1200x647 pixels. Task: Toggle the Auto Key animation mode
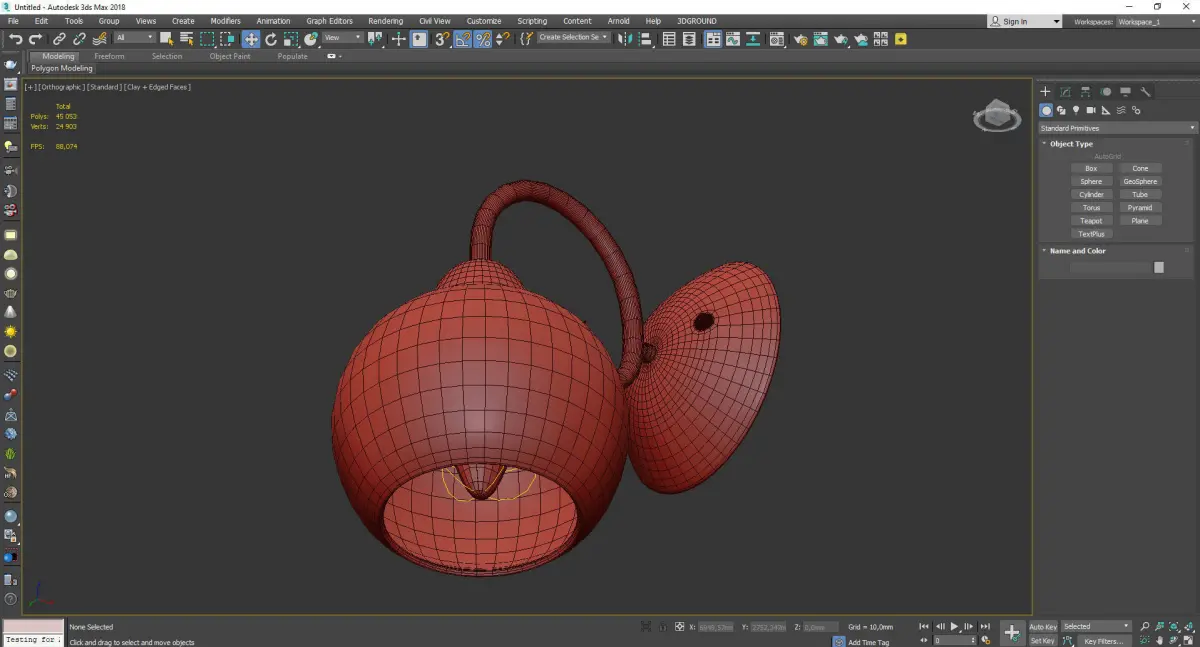click(1042, 627)
